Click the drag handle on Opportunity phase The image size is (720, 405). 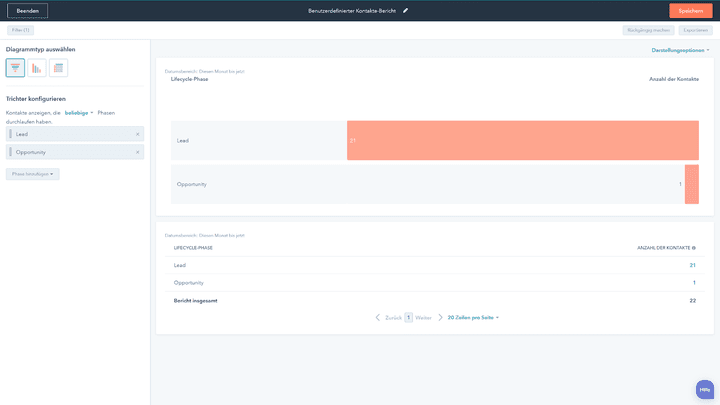(x=10, y=152)
